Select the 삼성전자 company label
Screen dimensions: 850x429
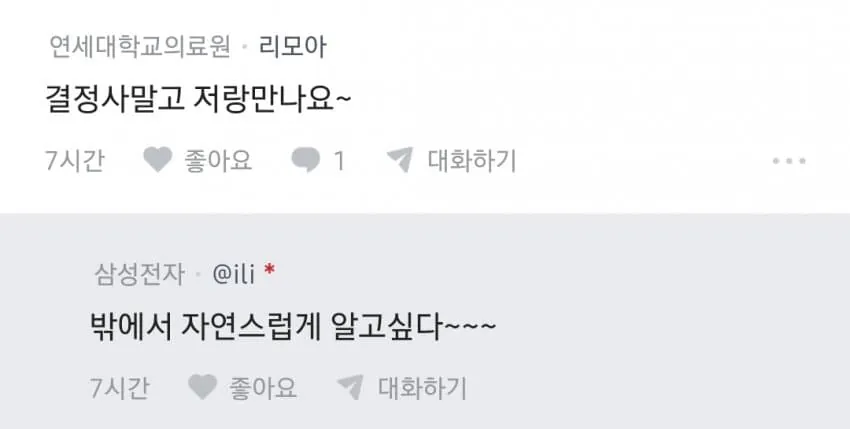(140, 274)
